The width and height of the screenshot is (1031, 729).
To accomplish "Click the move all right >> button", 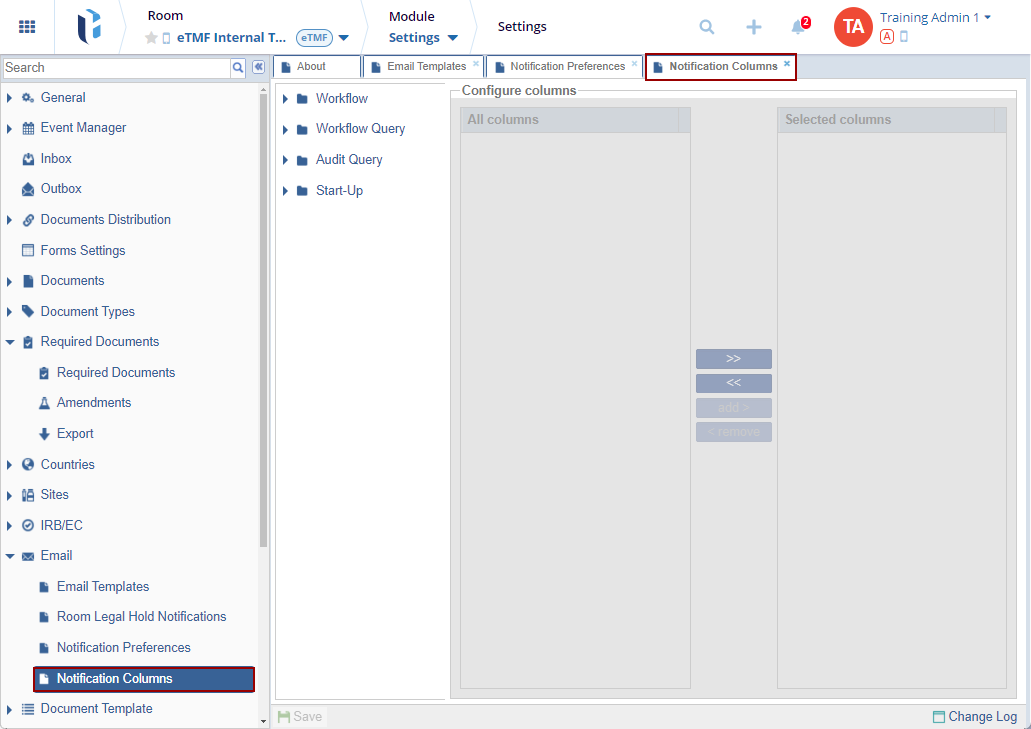I will click(x=733, y=359).
